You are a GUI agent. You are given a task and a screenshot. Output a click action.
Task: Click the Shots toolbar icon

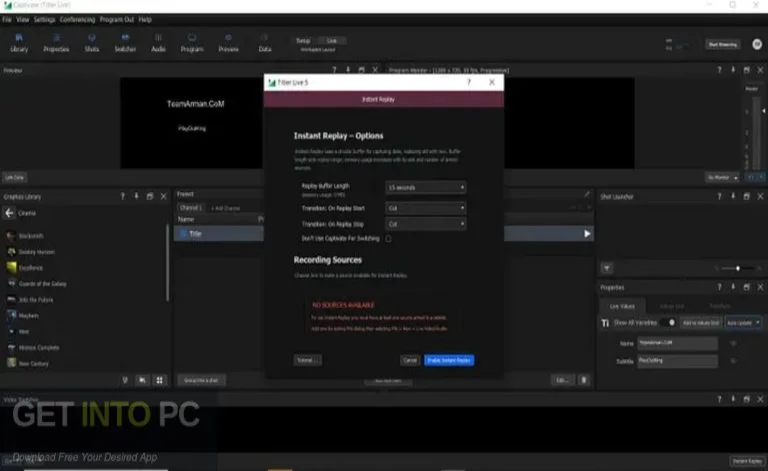pos(92,43)
